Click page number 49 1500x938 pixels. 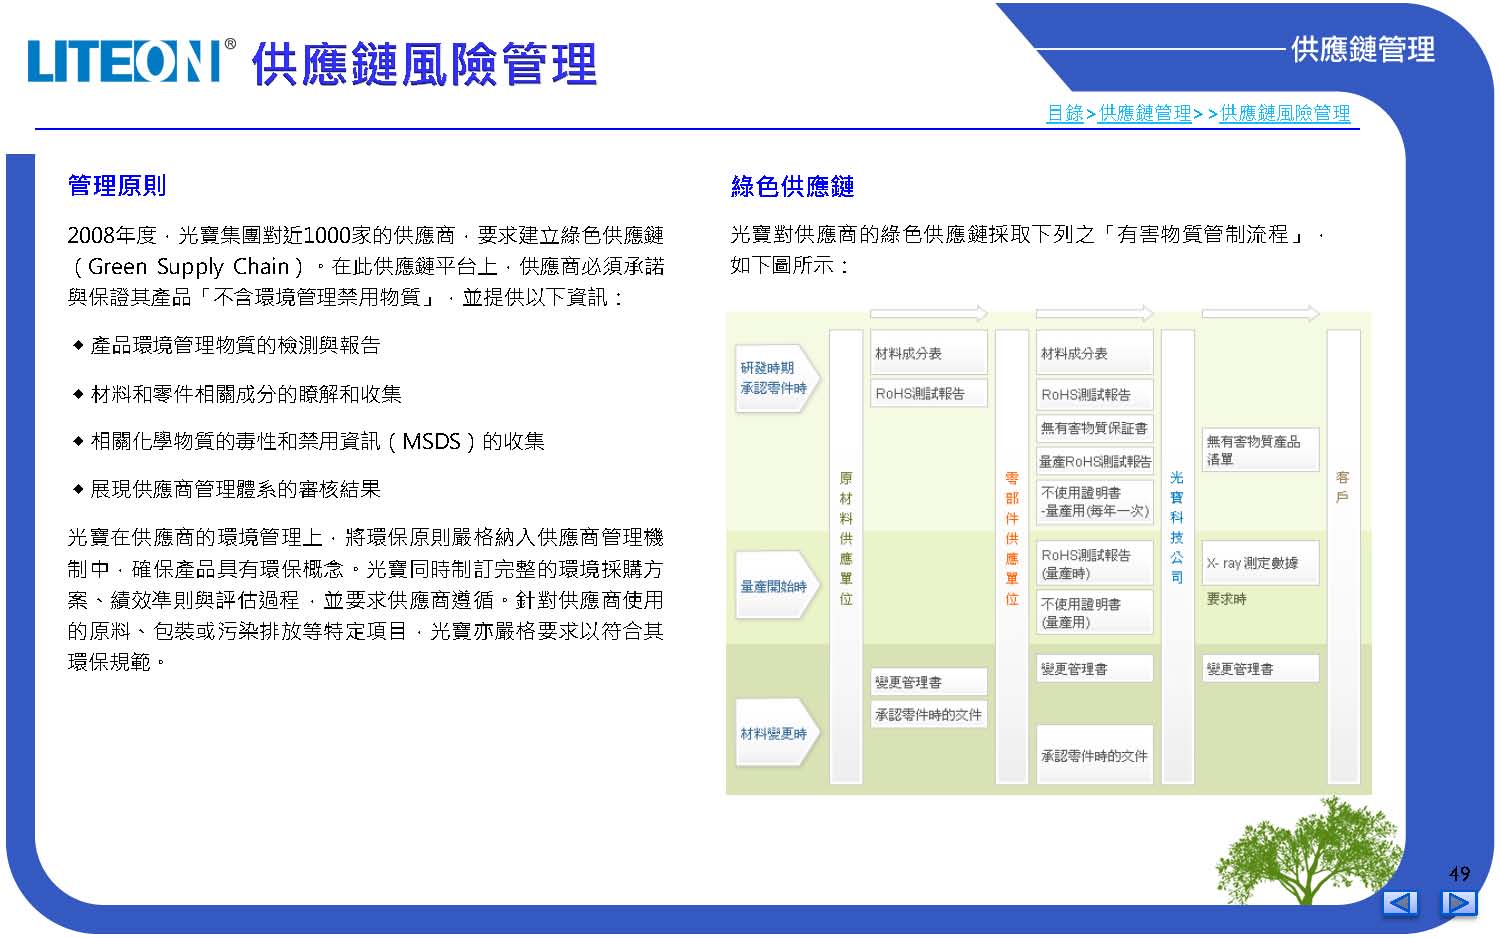tap(1459, 873)
